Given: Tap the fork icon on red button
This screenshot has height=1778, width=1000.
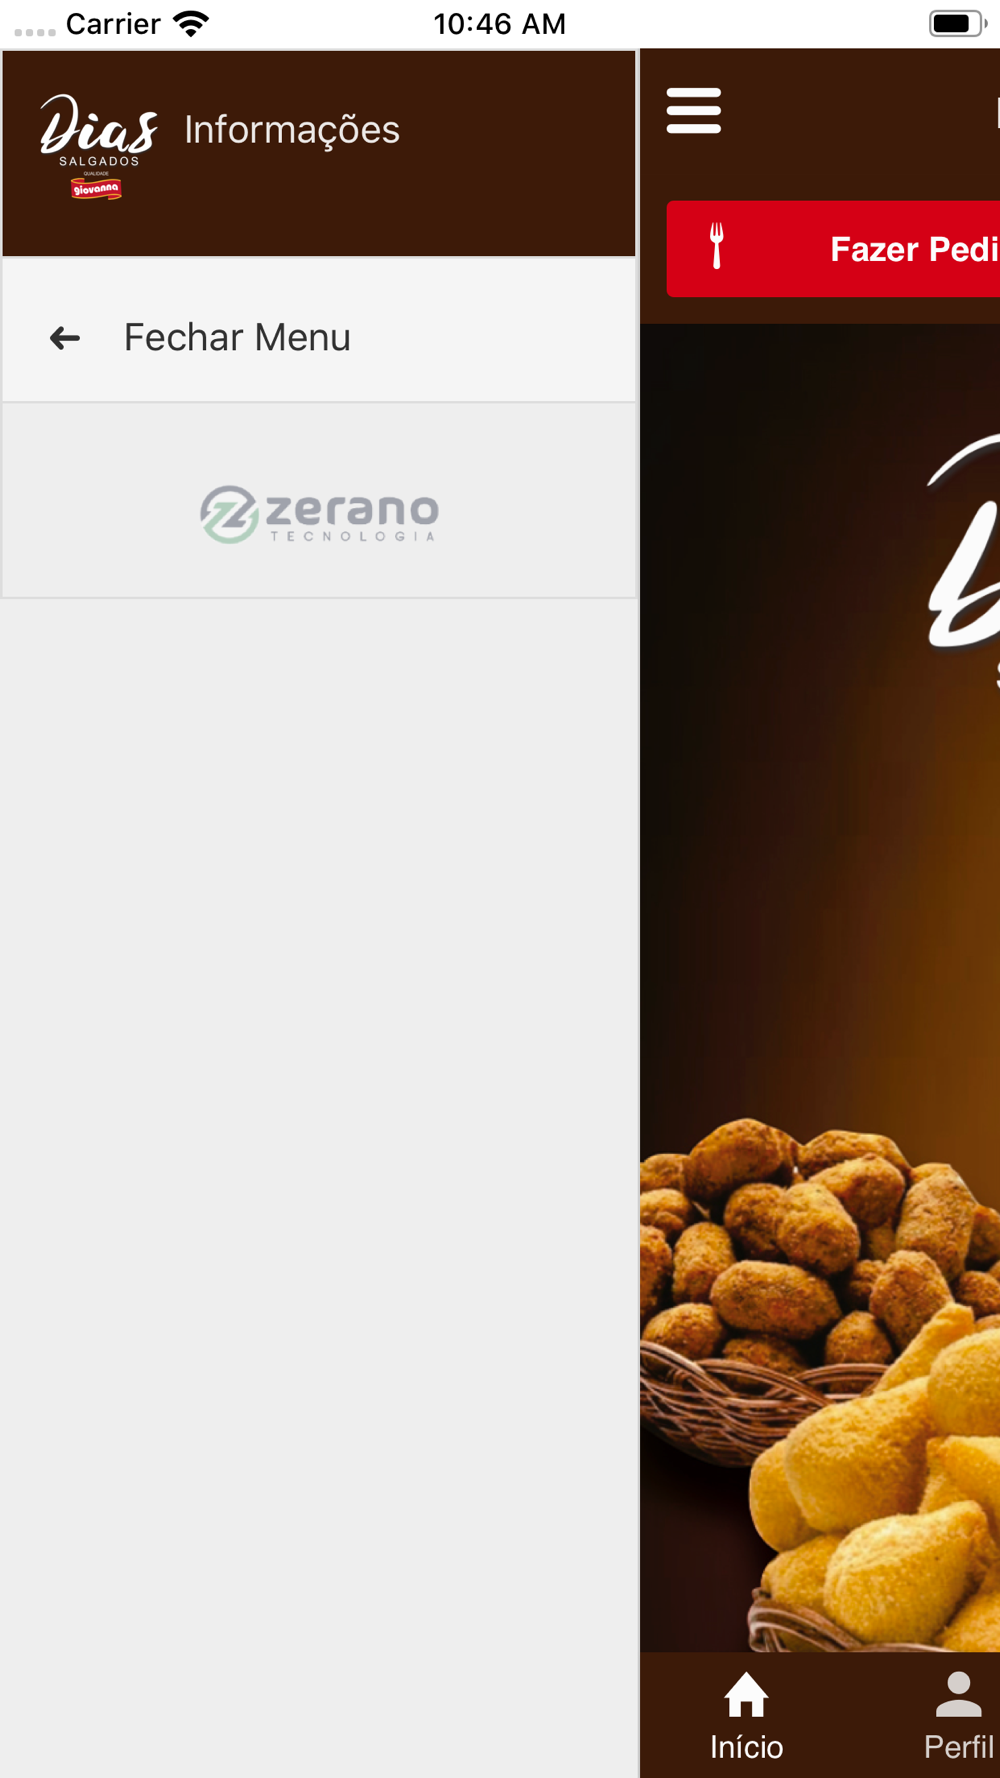Looking at the screenshot, I should pos(716,246).
